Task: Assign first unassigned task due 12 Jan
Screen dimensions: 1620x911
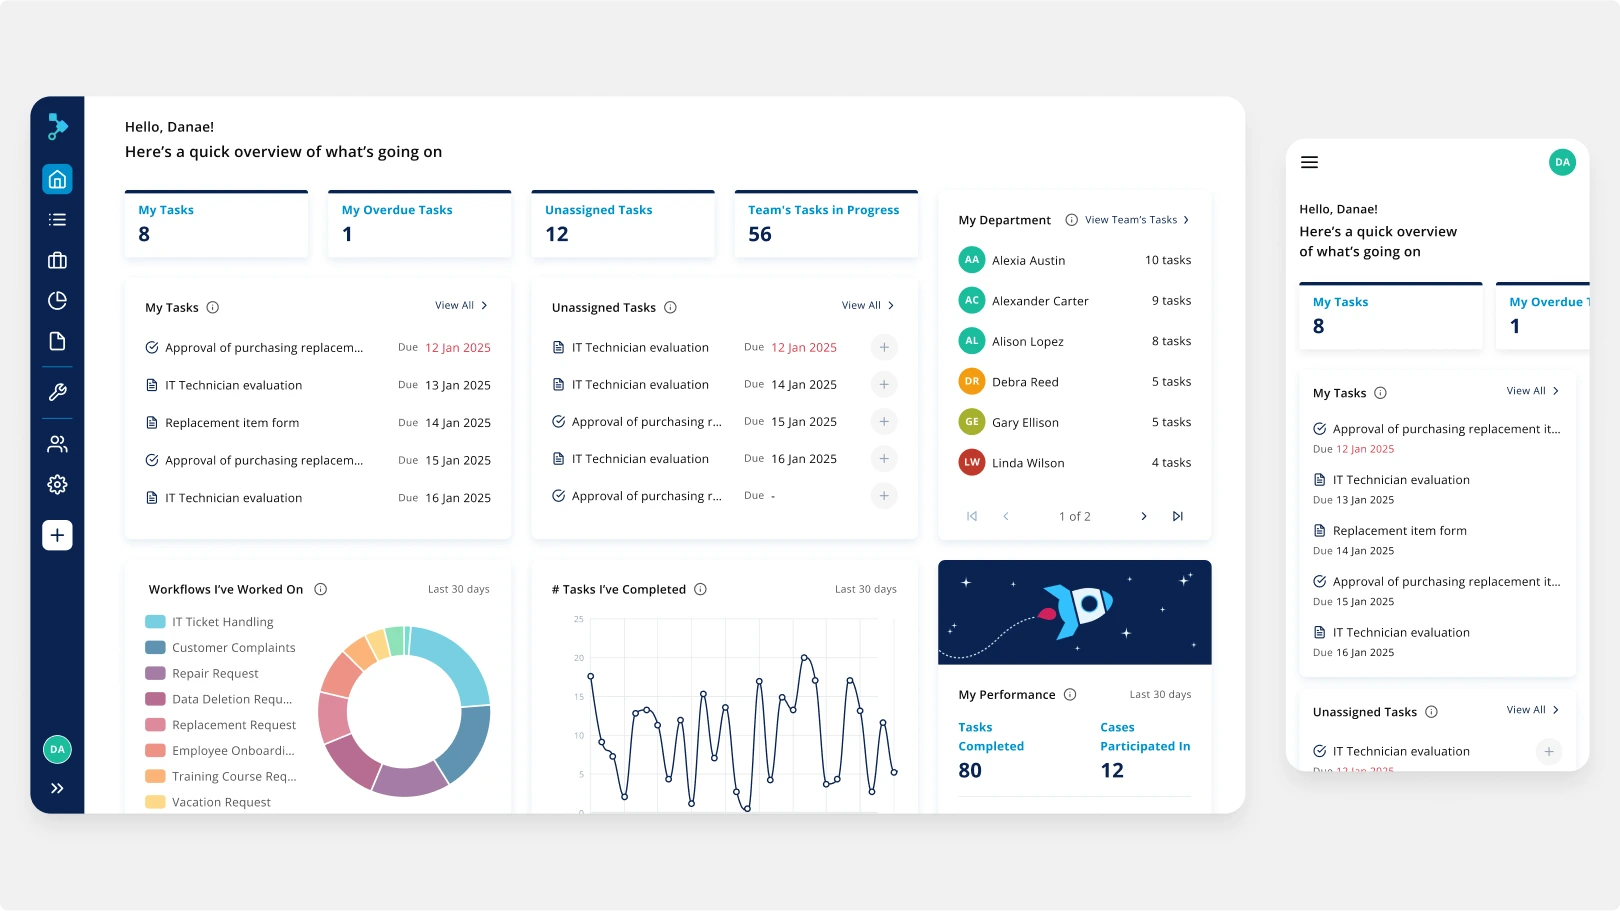Action: coord(884,348)
